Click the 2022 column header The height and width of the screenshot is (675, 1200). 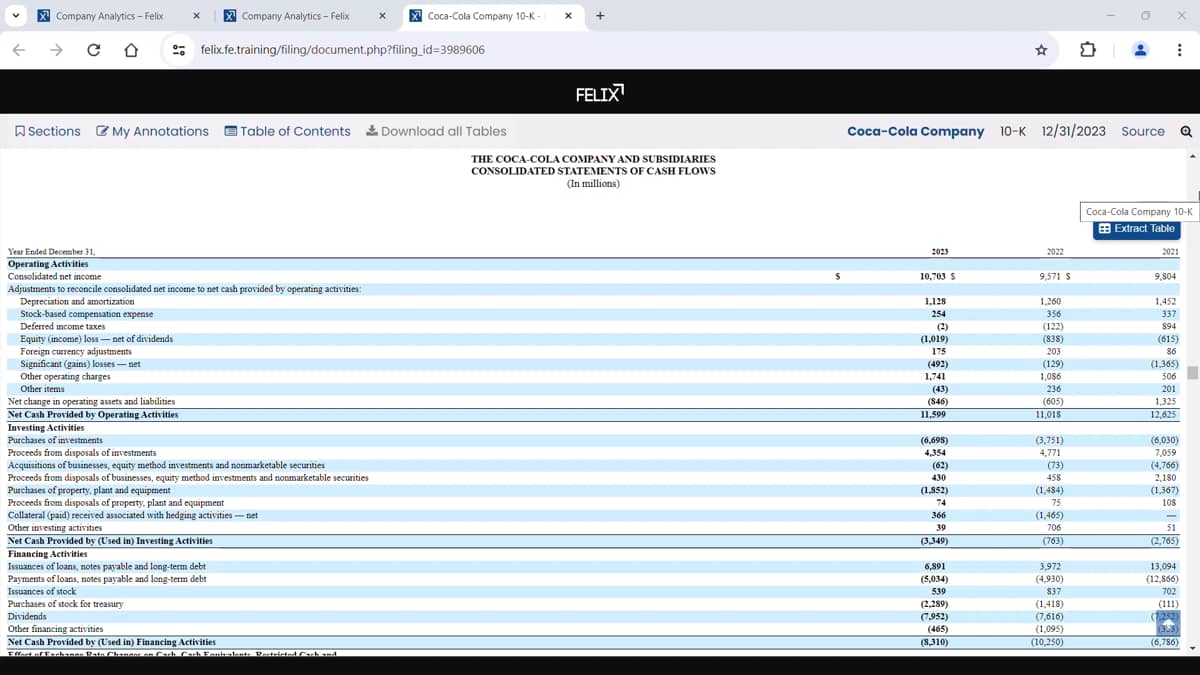click(x=1055, y=252)
